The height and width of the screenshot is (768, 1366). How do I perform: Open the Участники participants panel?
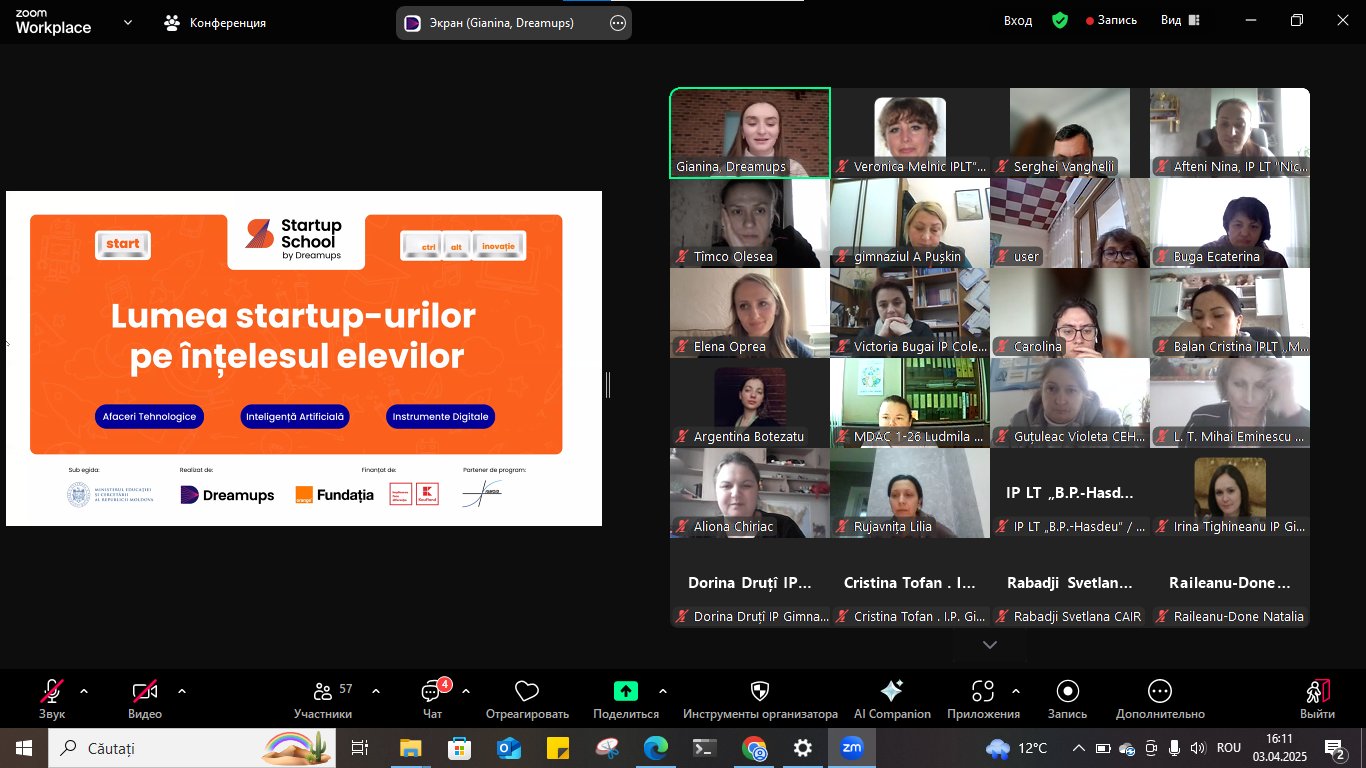[323, 699]
